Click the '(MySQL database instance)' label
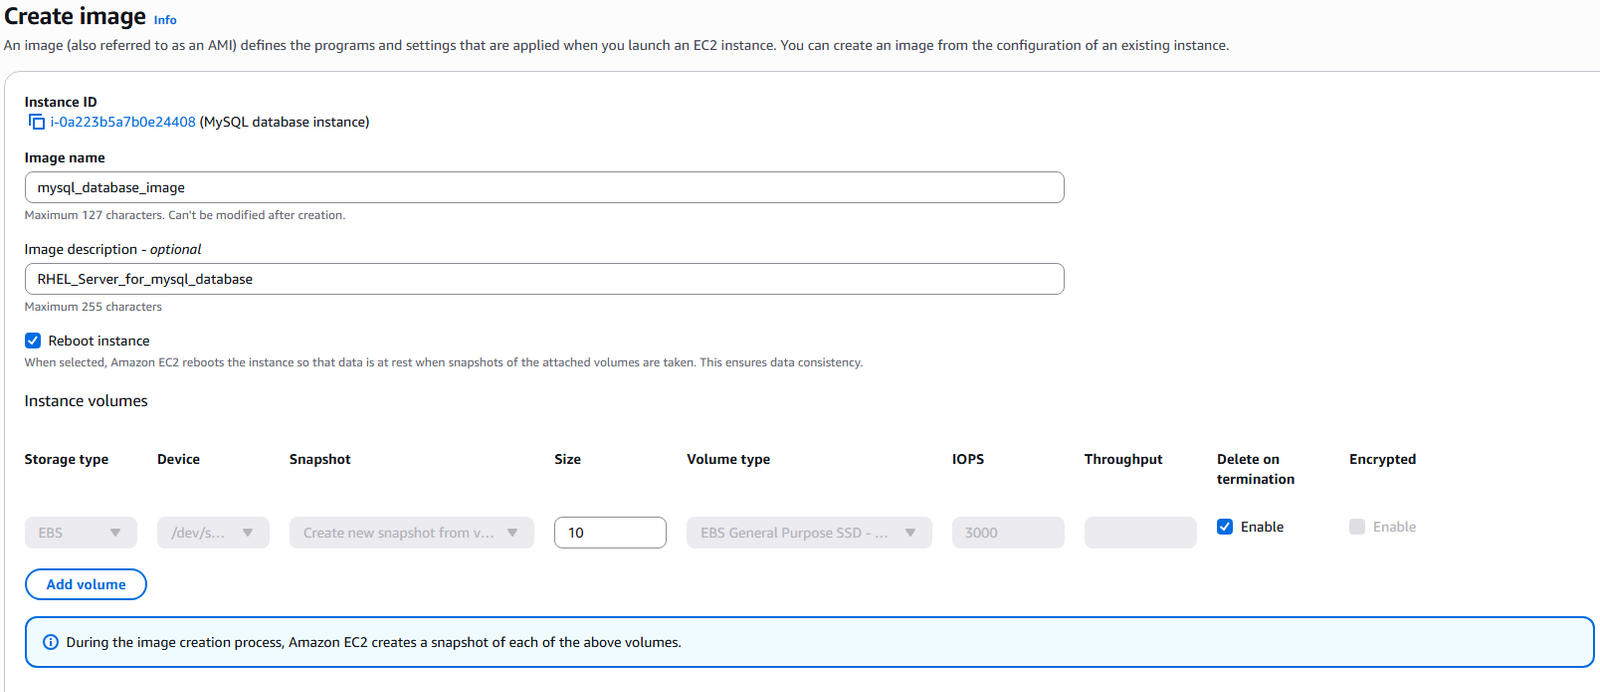The width and height of the screenshot is (1600, 692). [284, 122]
